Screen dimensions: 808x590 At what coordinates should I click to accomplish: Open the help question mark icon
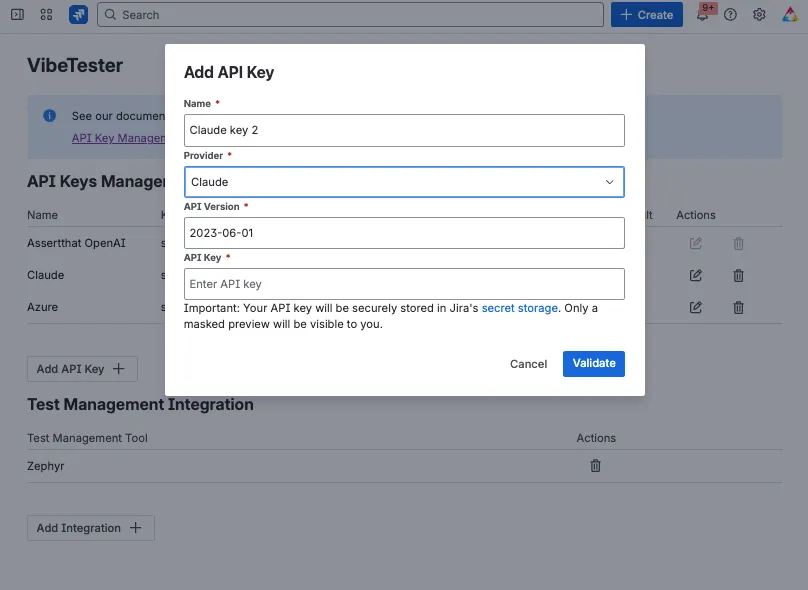point(730,14)
